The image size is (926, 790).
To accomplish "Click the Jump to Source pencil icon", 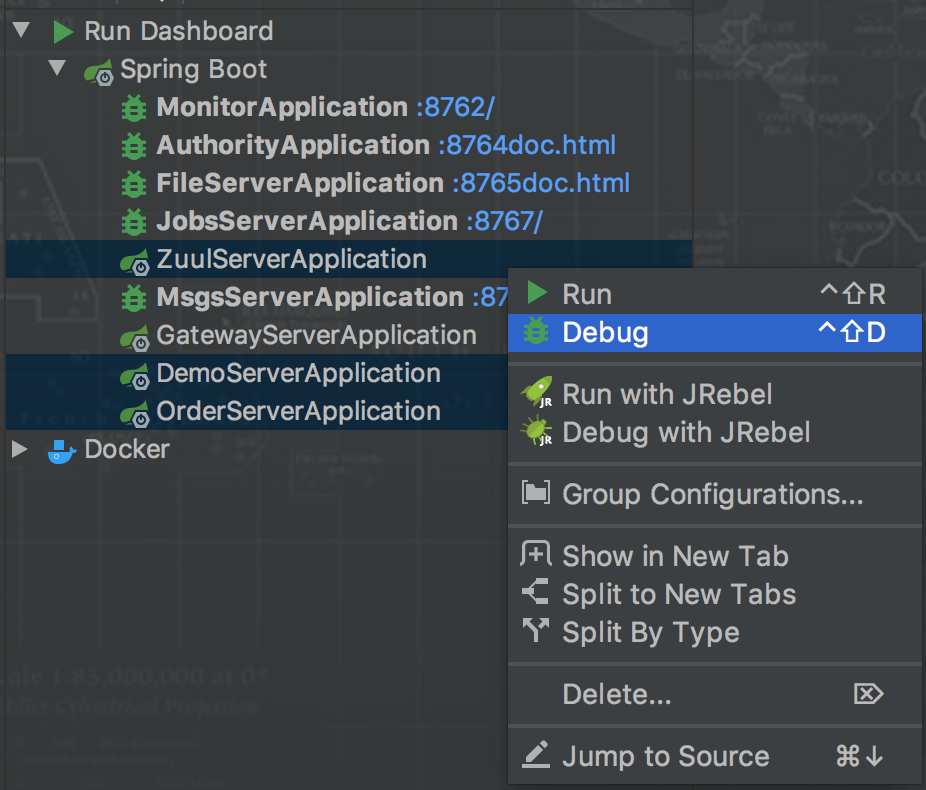I will [536, 754].
